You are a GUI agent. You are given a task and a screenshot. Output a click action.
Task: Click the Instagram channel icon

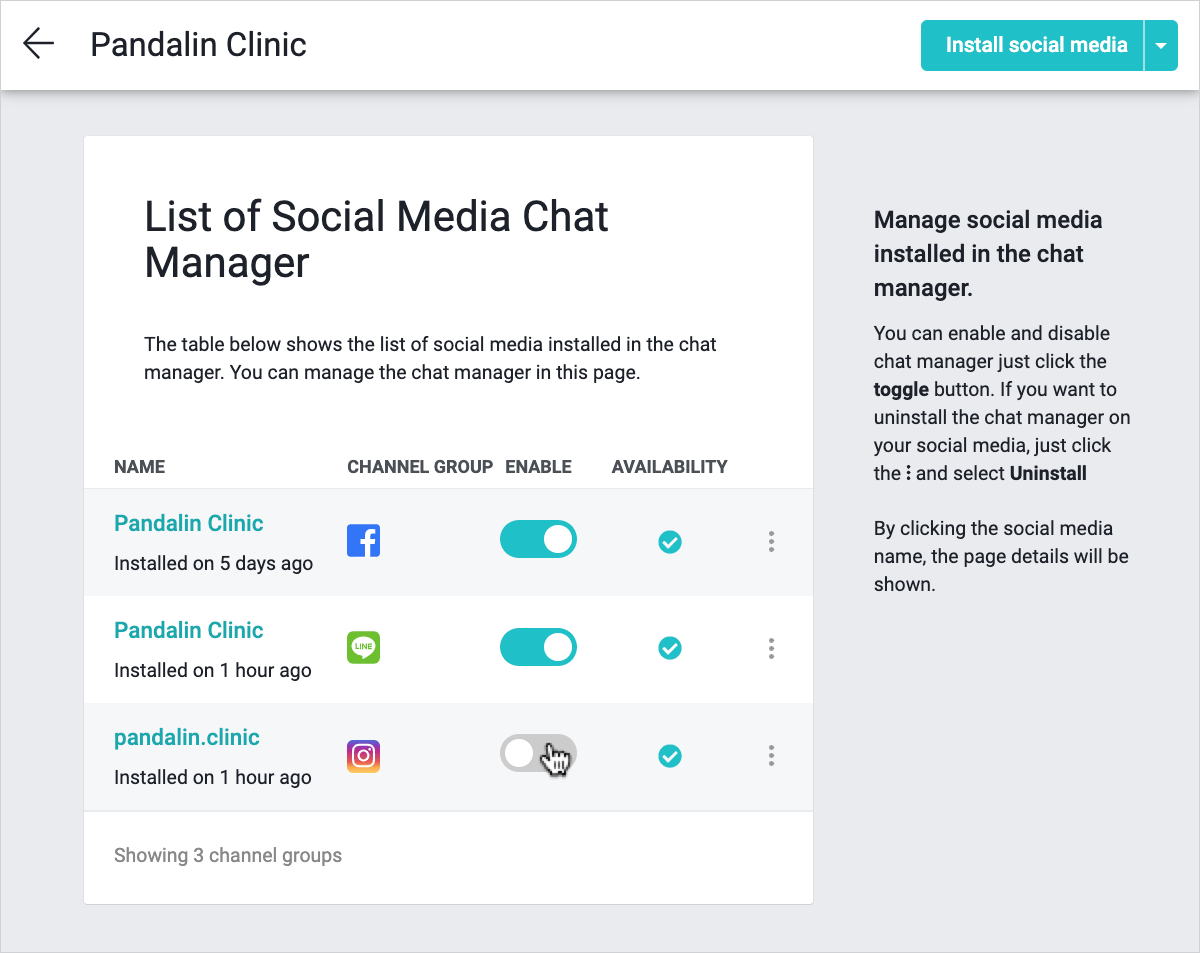pyautogui.click(x=363, y=755)
